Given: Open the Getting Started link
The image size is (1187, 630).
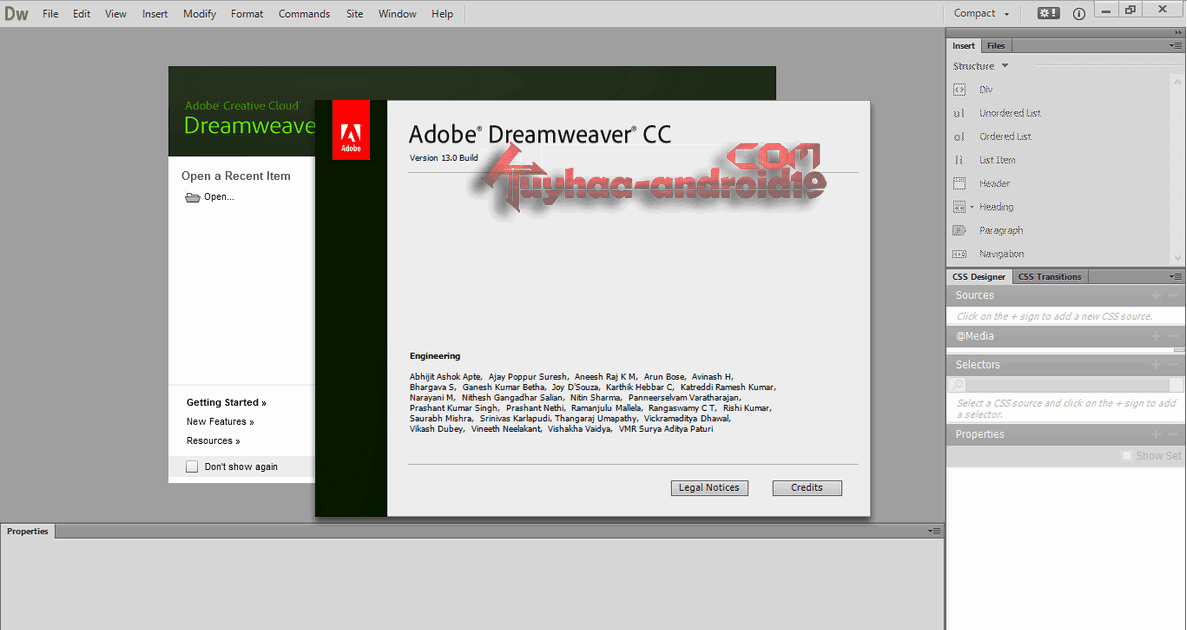Looking at the screenshot, I should (x=226, y=402).
